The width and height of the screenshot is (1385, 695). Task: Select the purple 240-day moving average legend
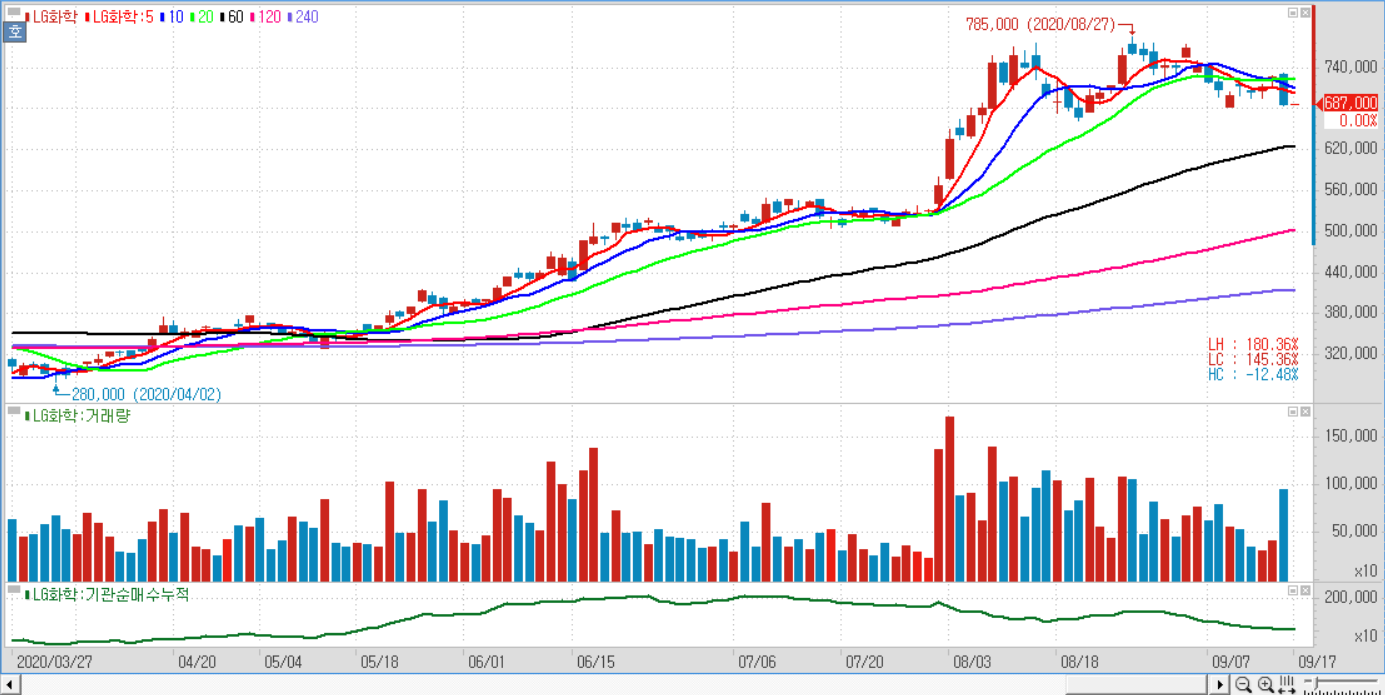point(302,17)
